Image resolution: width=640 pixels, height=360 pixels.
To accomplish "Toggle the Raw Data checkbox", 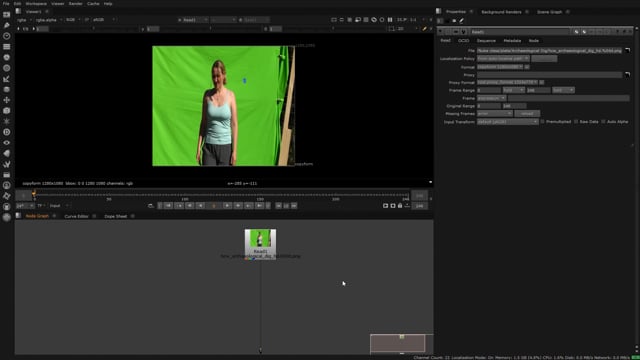I will pyautogui.click(x=576, y=122).
